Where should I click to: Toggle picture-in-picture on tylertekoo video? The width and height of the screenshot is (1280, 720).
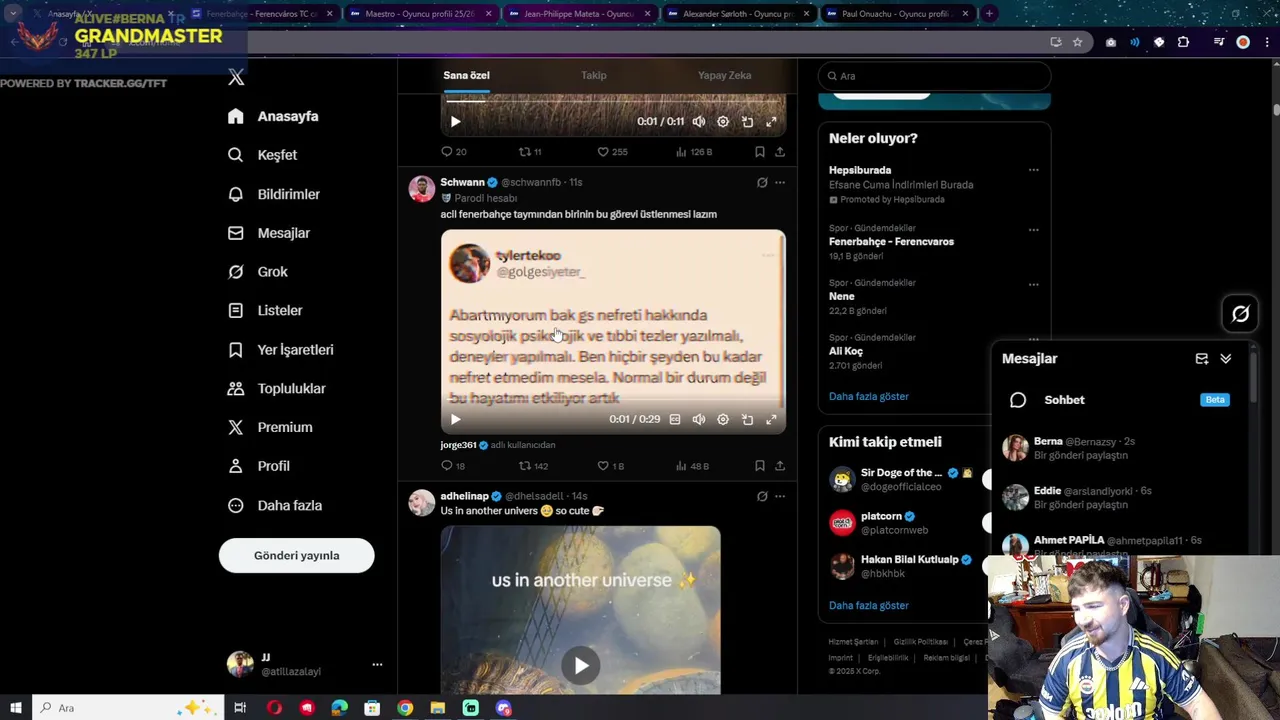pyautogui.click(x=747, y=419)
